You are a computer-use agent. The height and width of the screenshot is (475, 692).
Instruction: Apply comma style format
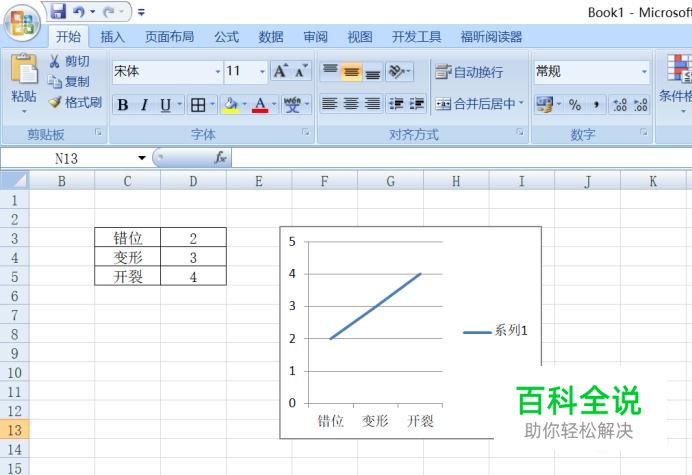[x=596, y=105]
